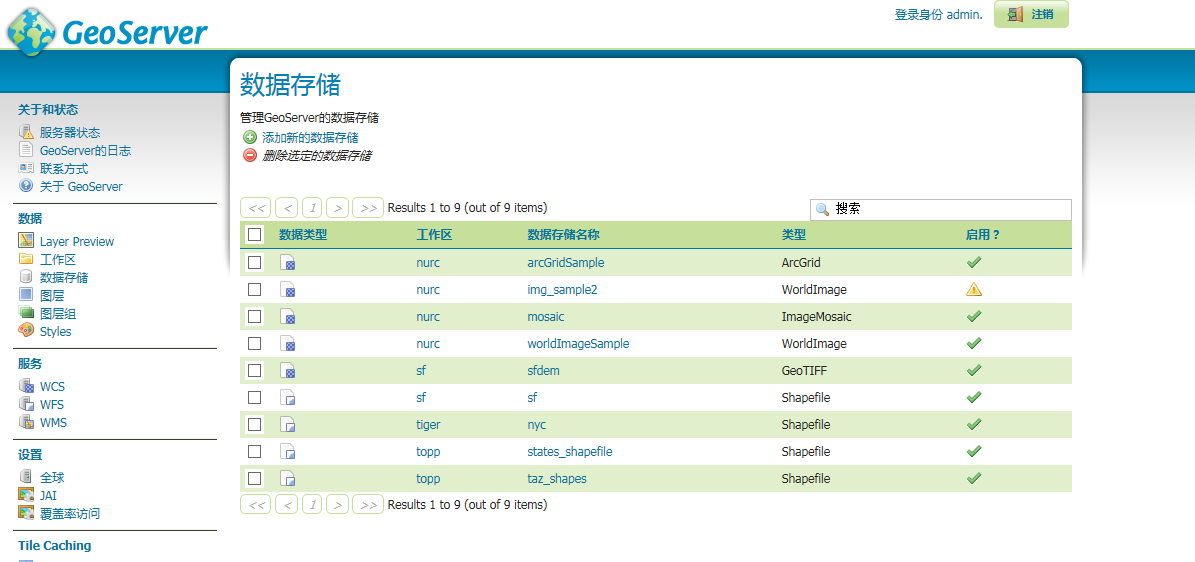The image size is (1195, 562).
Task: Open 服务器状态 icon in sidebar
Action: click(26, 132)
